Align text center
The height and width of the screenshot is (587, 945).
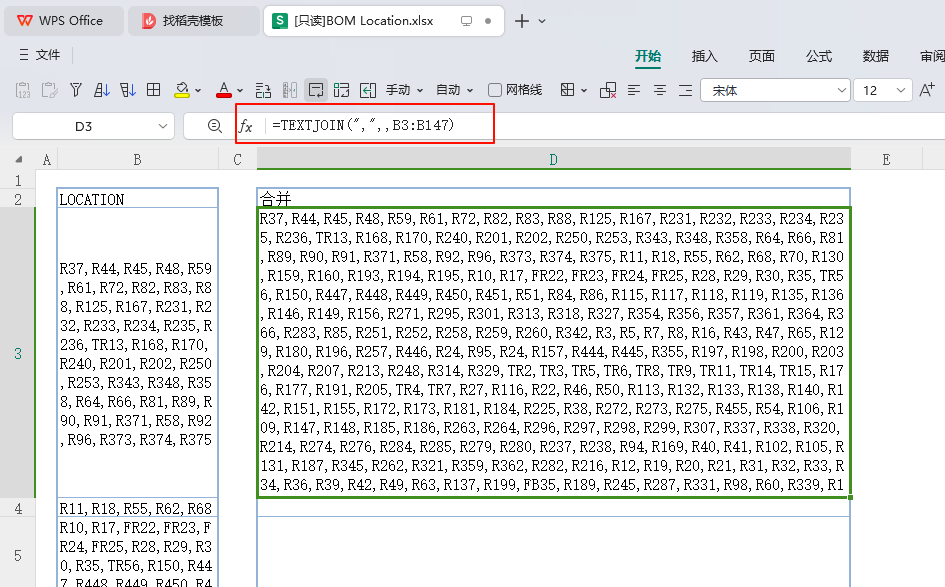(x=660, y=90)
